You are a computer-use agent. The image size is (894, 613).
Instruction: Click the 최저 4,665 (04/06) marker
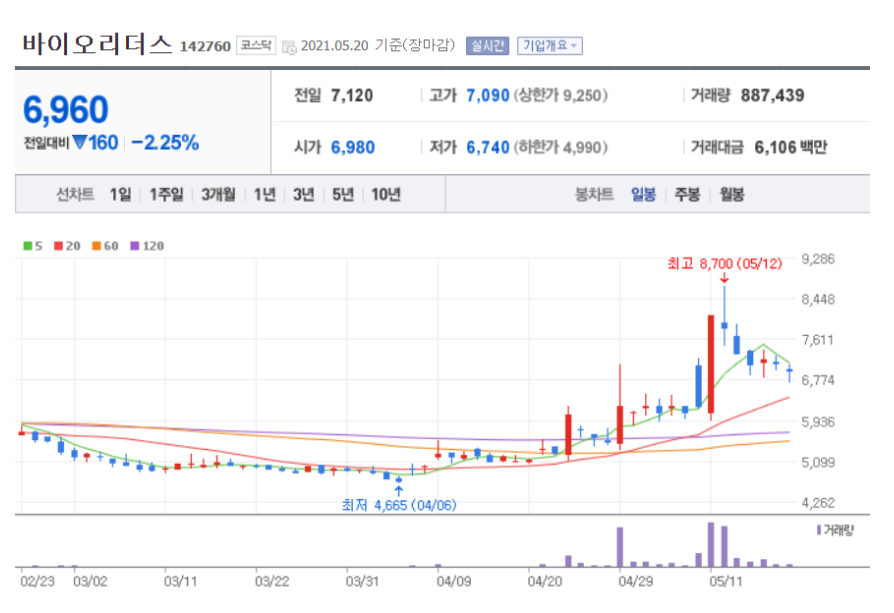coord(399,505)
